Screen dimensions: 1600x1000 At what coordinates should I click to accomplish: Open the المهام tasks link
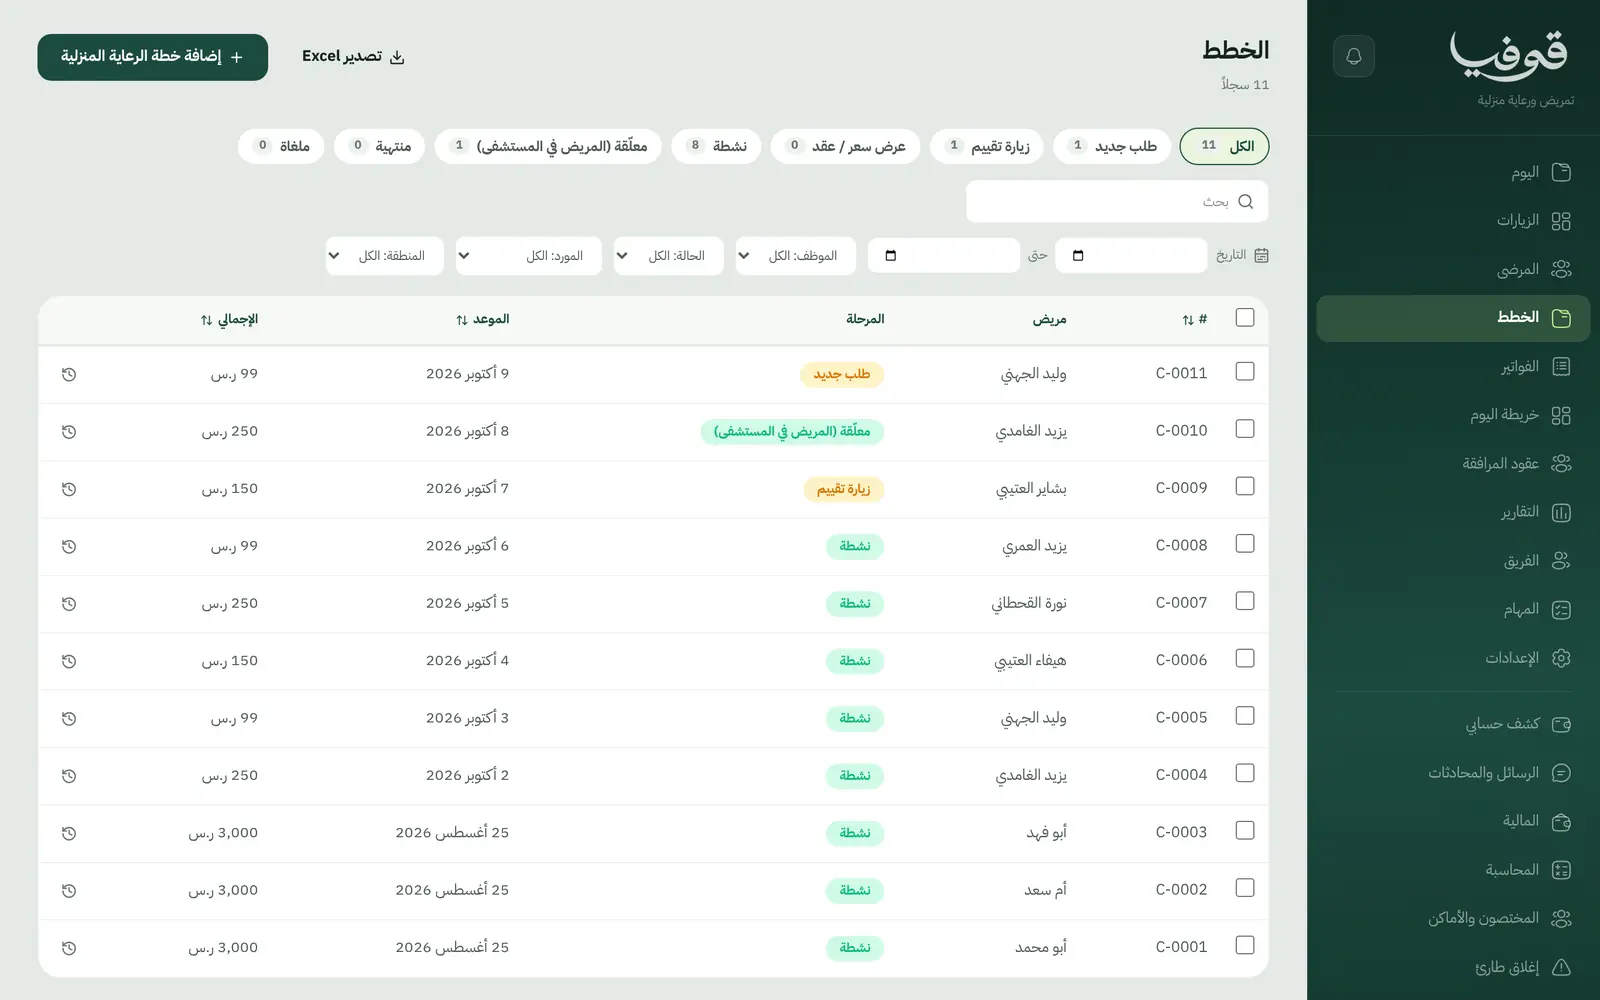coord(1454,610)
